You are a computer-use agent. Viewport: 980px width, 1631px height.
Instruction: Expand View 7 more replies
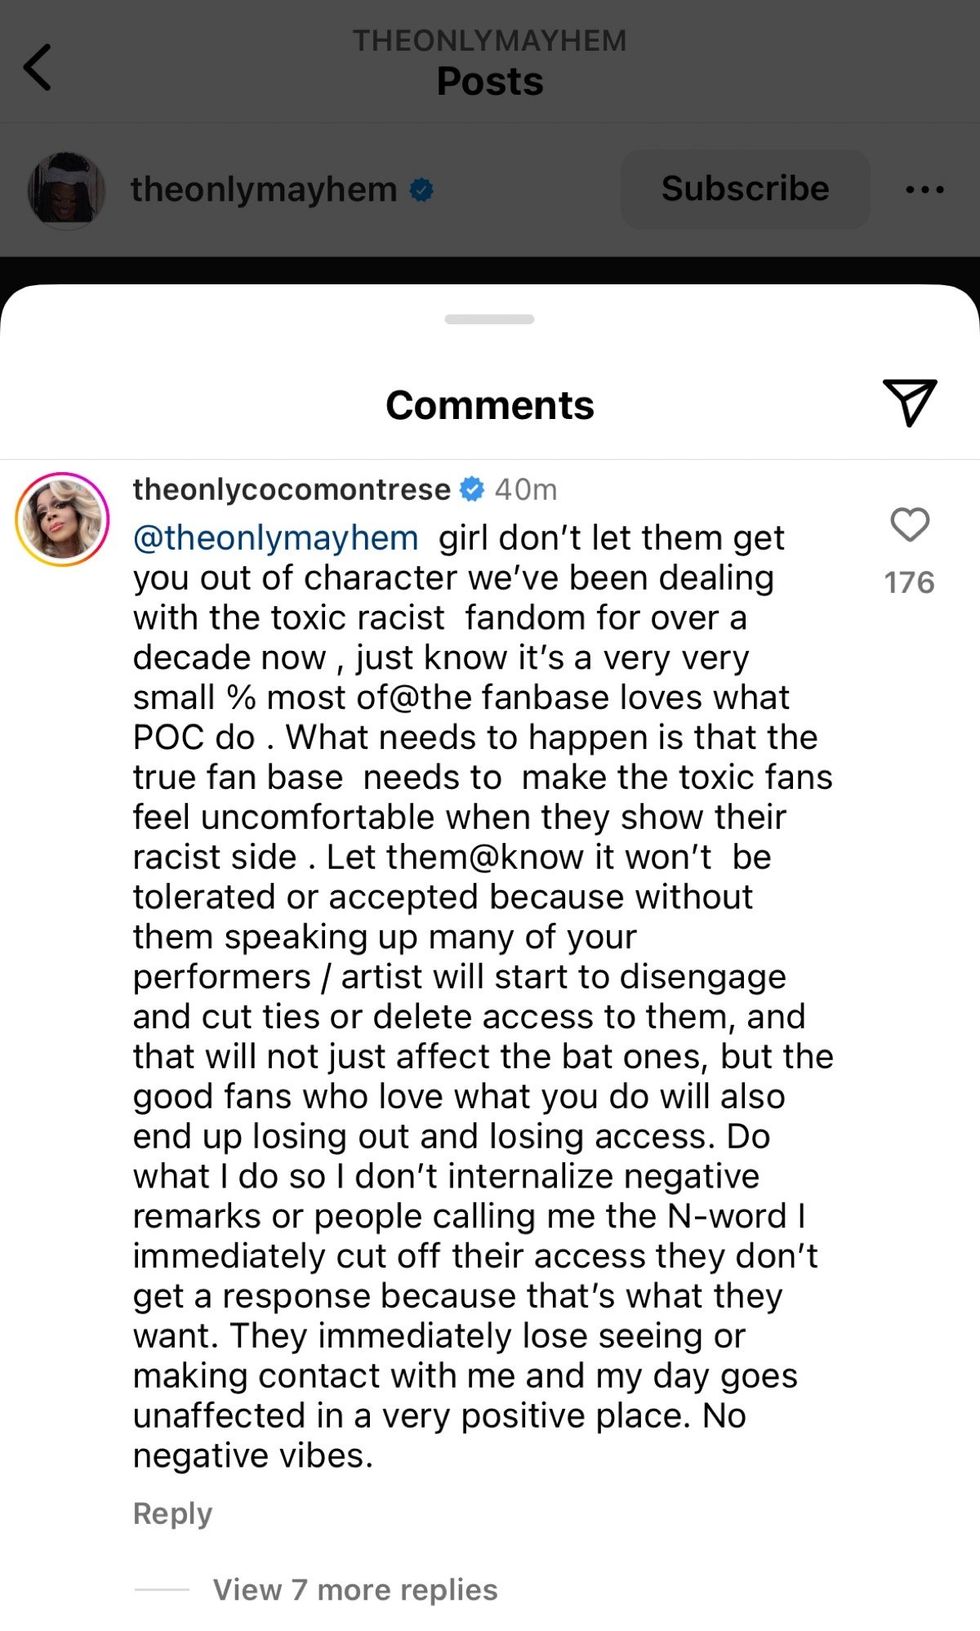pos(355,1590)
